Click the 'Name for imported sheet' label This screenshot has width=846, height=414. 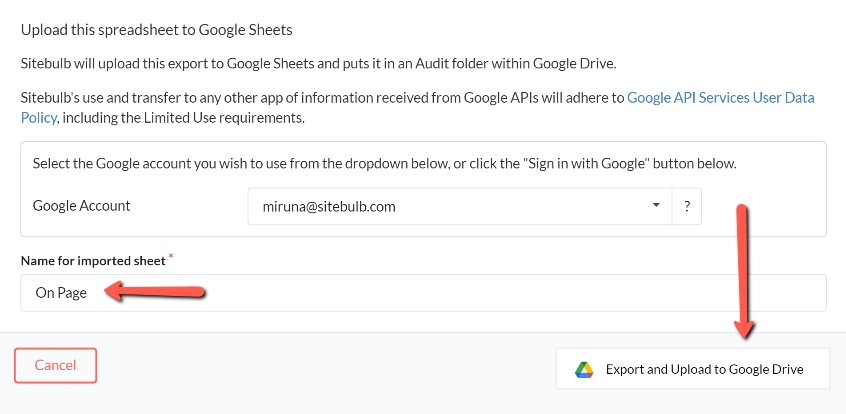[93, 261]
